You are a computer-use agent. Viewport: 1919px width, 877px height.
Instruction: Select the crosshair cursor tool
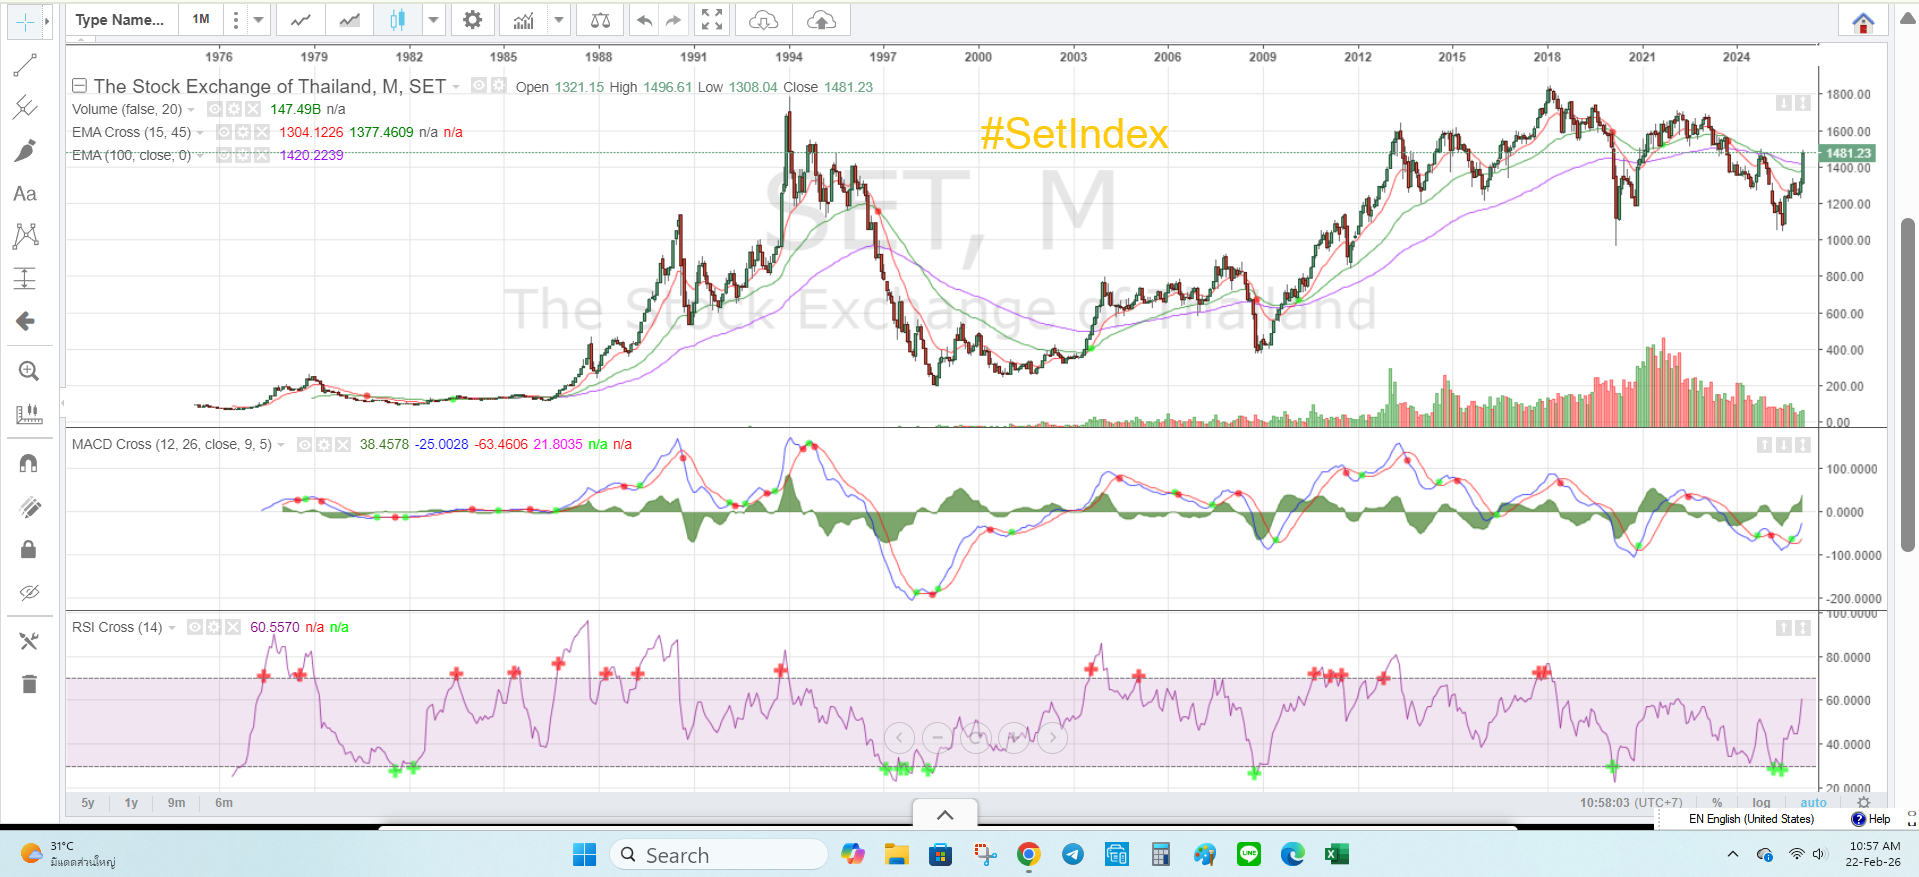pyautogui.click(x=25, y=21)
